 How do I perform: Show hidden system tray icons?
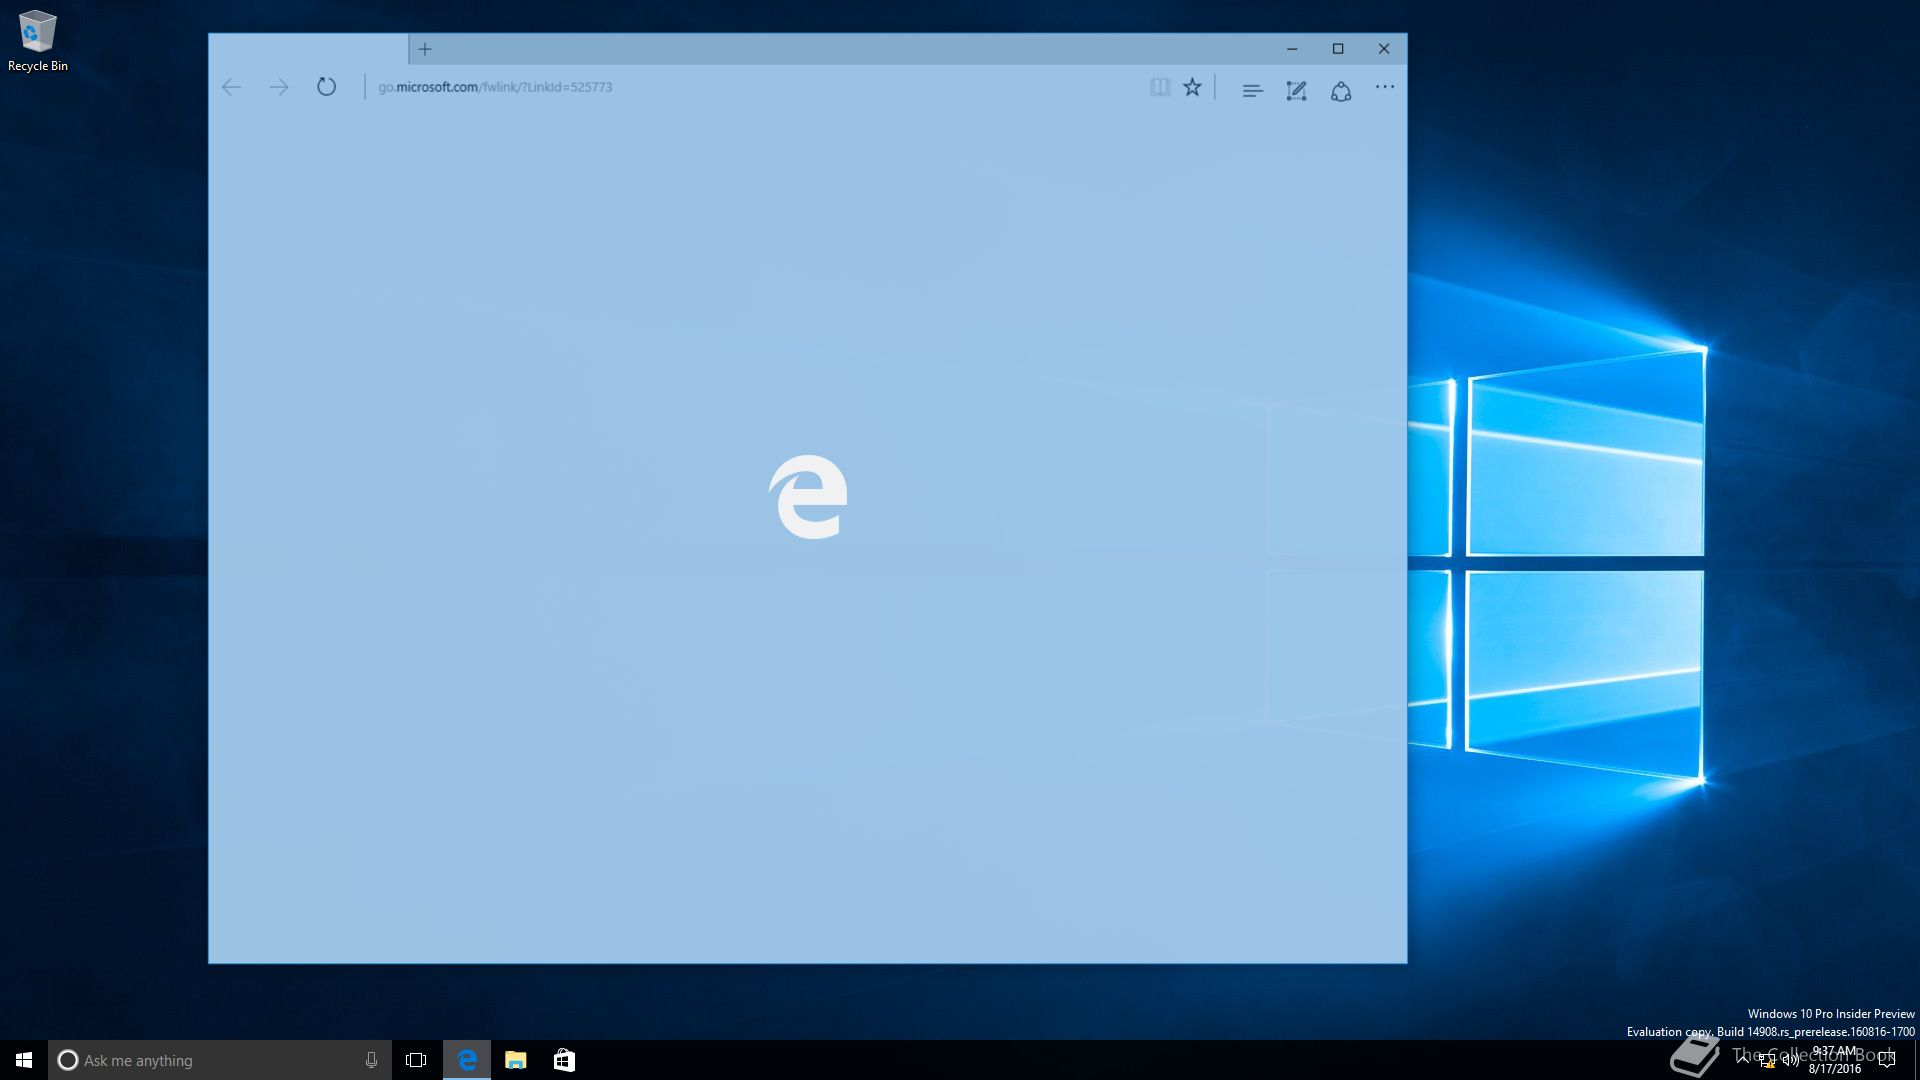click(x=1743, y=1060)
